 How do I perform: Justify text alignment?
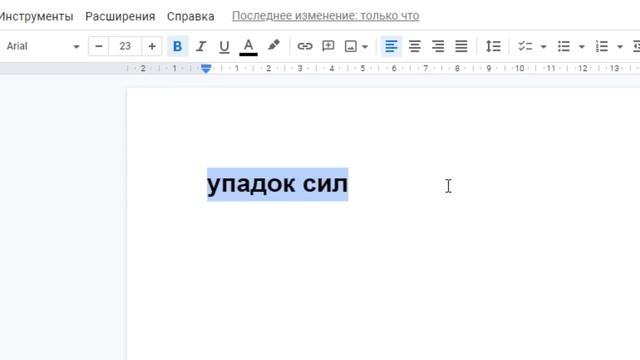click(461, 46)
